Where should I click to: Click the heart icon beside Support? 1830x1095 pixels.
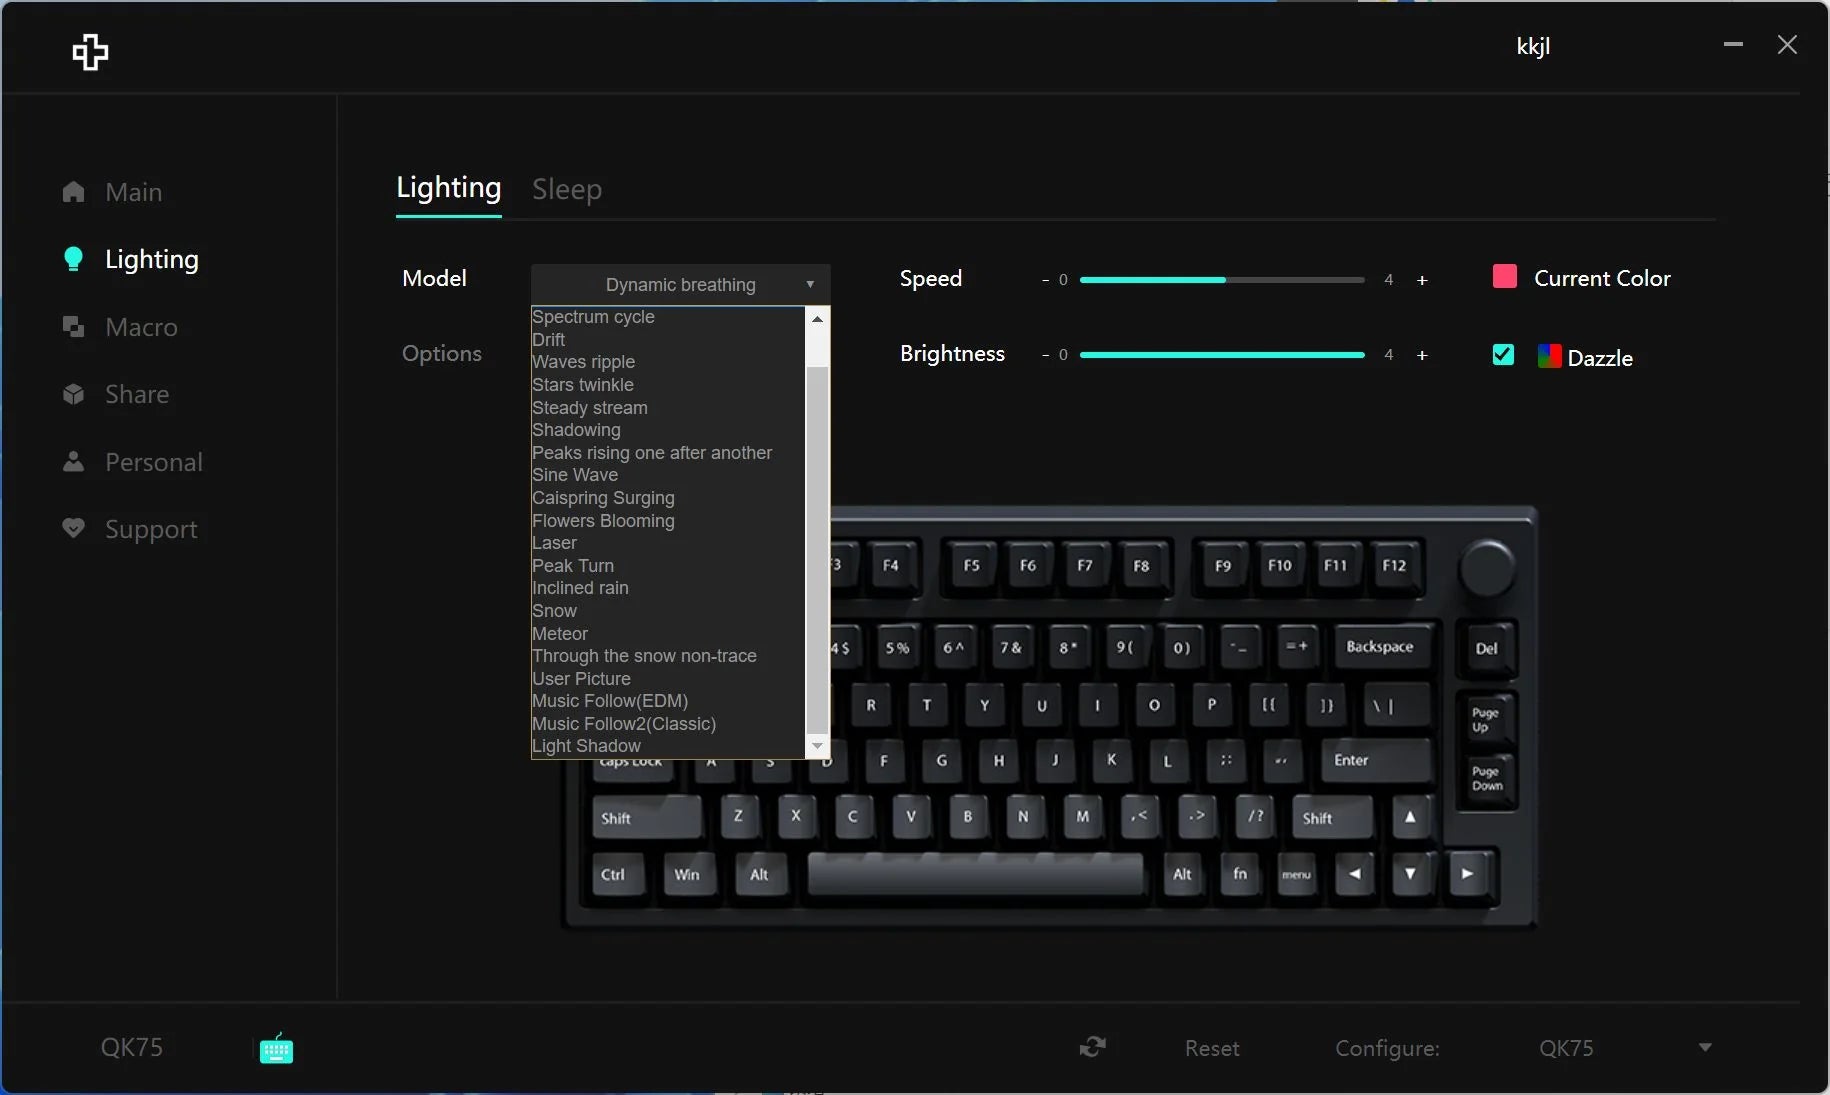(73, 528)
